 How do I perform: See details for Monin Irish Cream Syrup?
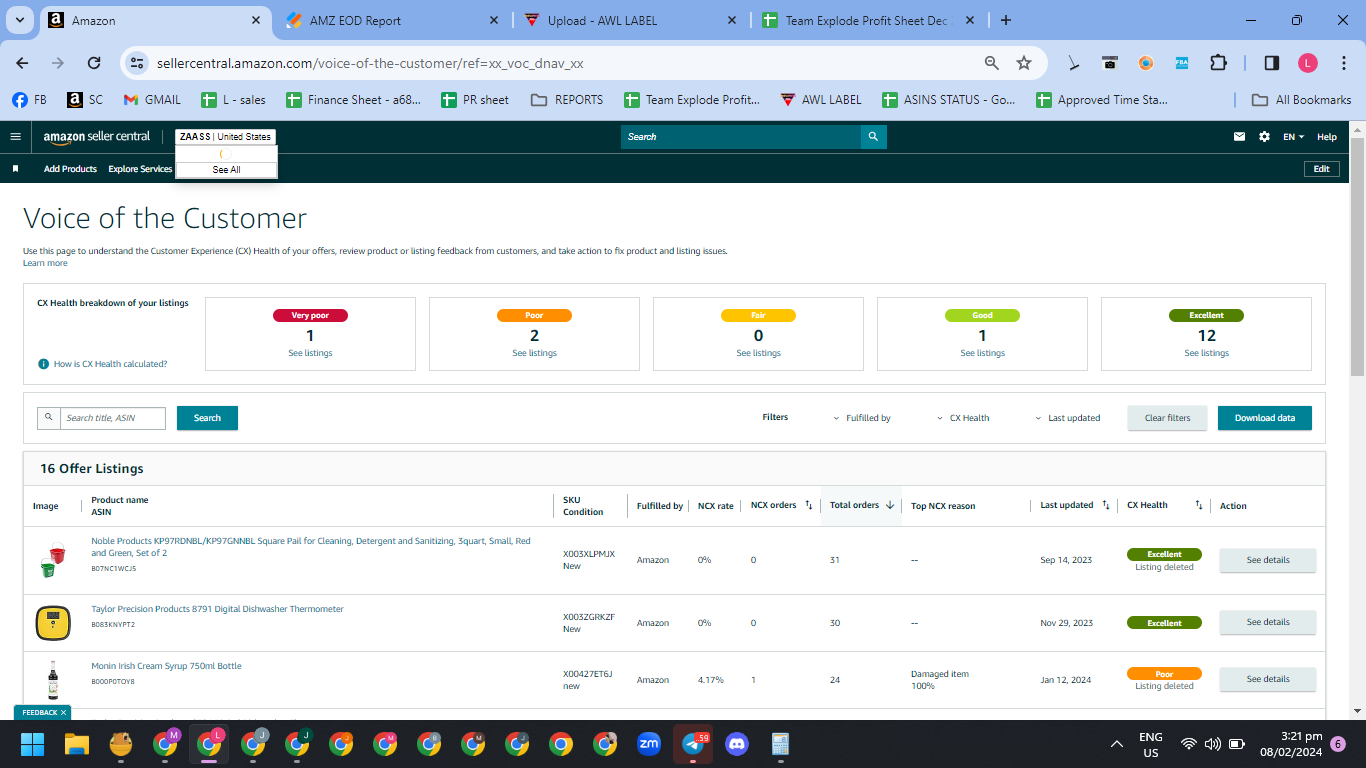click(1268, 679)
